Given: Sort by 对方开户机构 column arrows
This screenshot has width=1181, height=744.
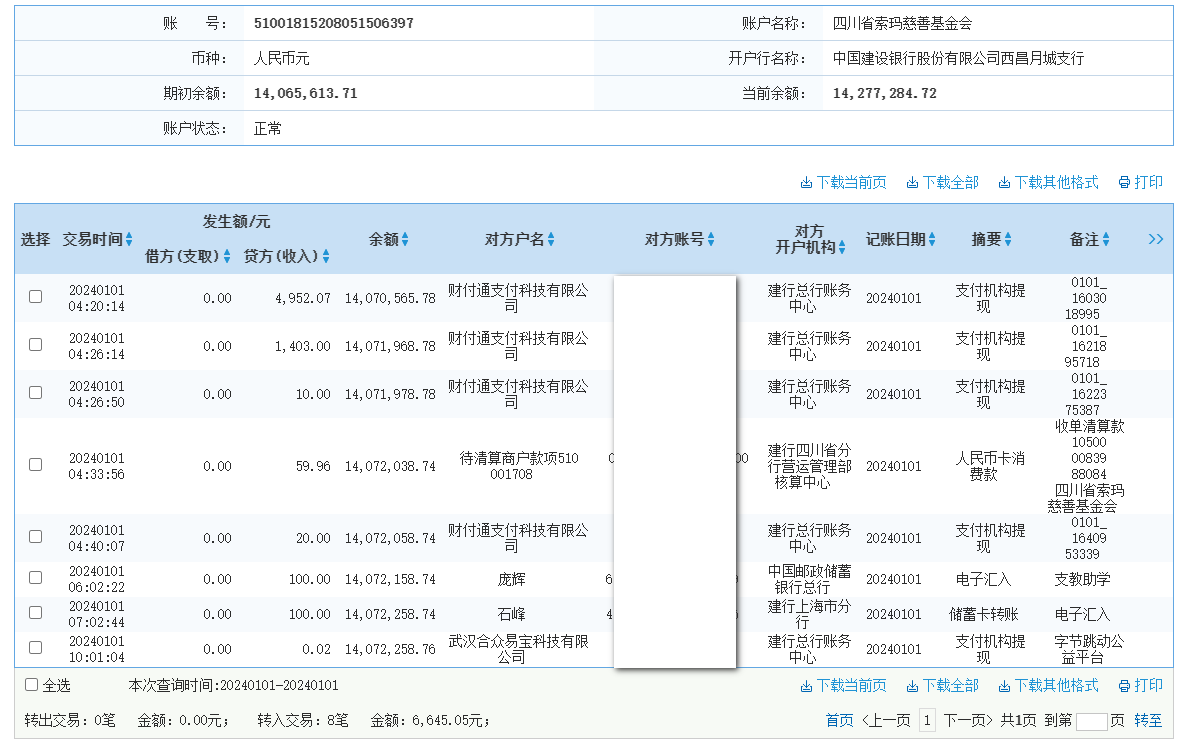Looking at the screenshot, I should pos(842,247).
